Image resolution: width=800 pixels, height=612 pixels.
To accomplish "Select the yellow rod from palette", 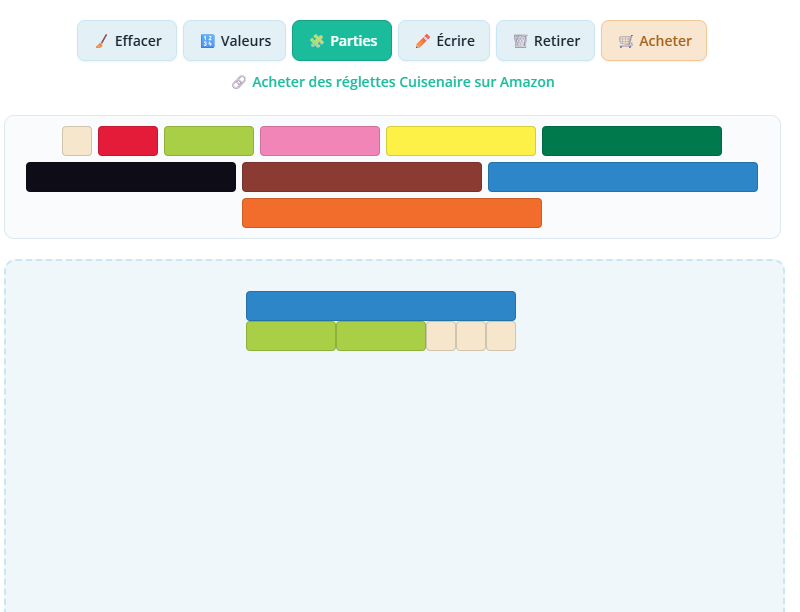I will coord(461,141).
